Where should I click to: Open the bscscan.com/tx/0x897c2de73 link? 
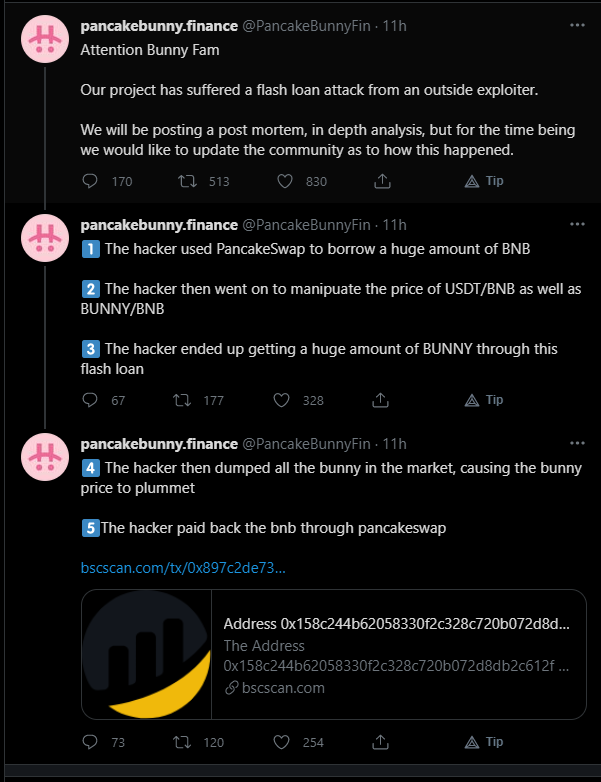183,568
